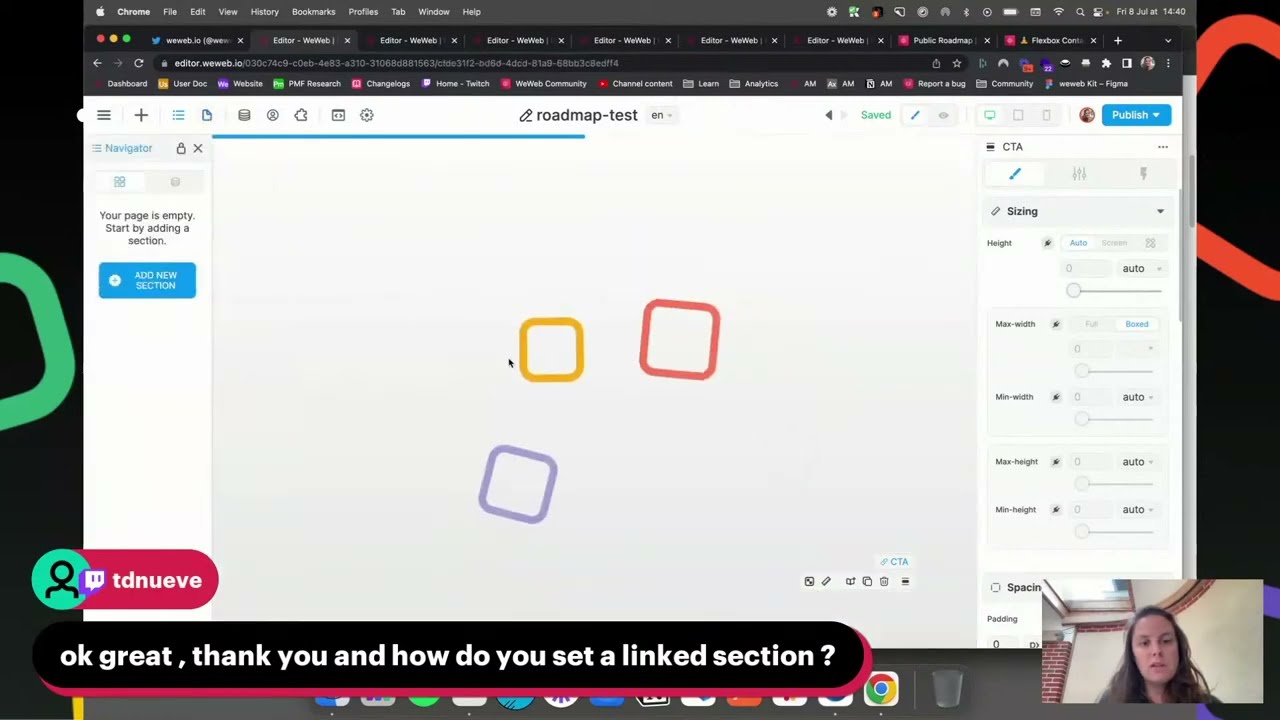The width and height of the screenshot is (1280, 720).
Task: Open the Min-width unit auto dropdown
Action: (1138, 397)
